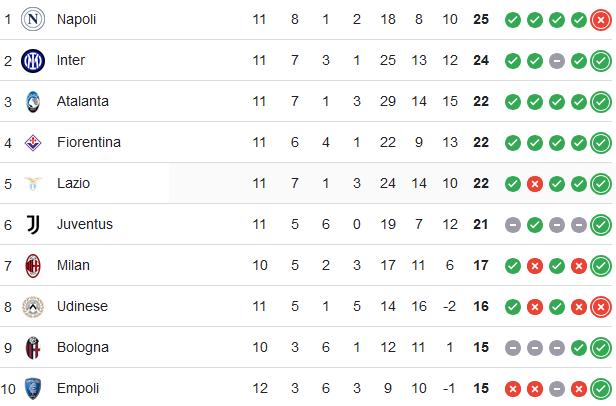Click Udinese's latest red loss icon
Screen dimensions: 616x406
pos(601,307)
